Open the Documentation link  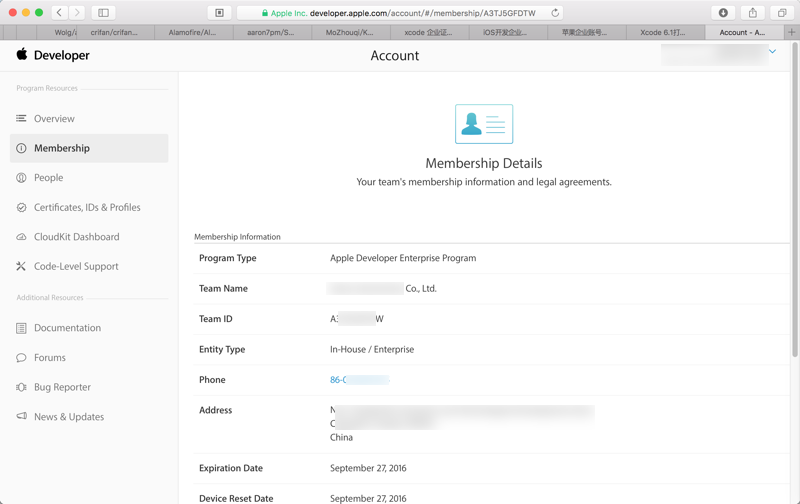tap(67, 328)
